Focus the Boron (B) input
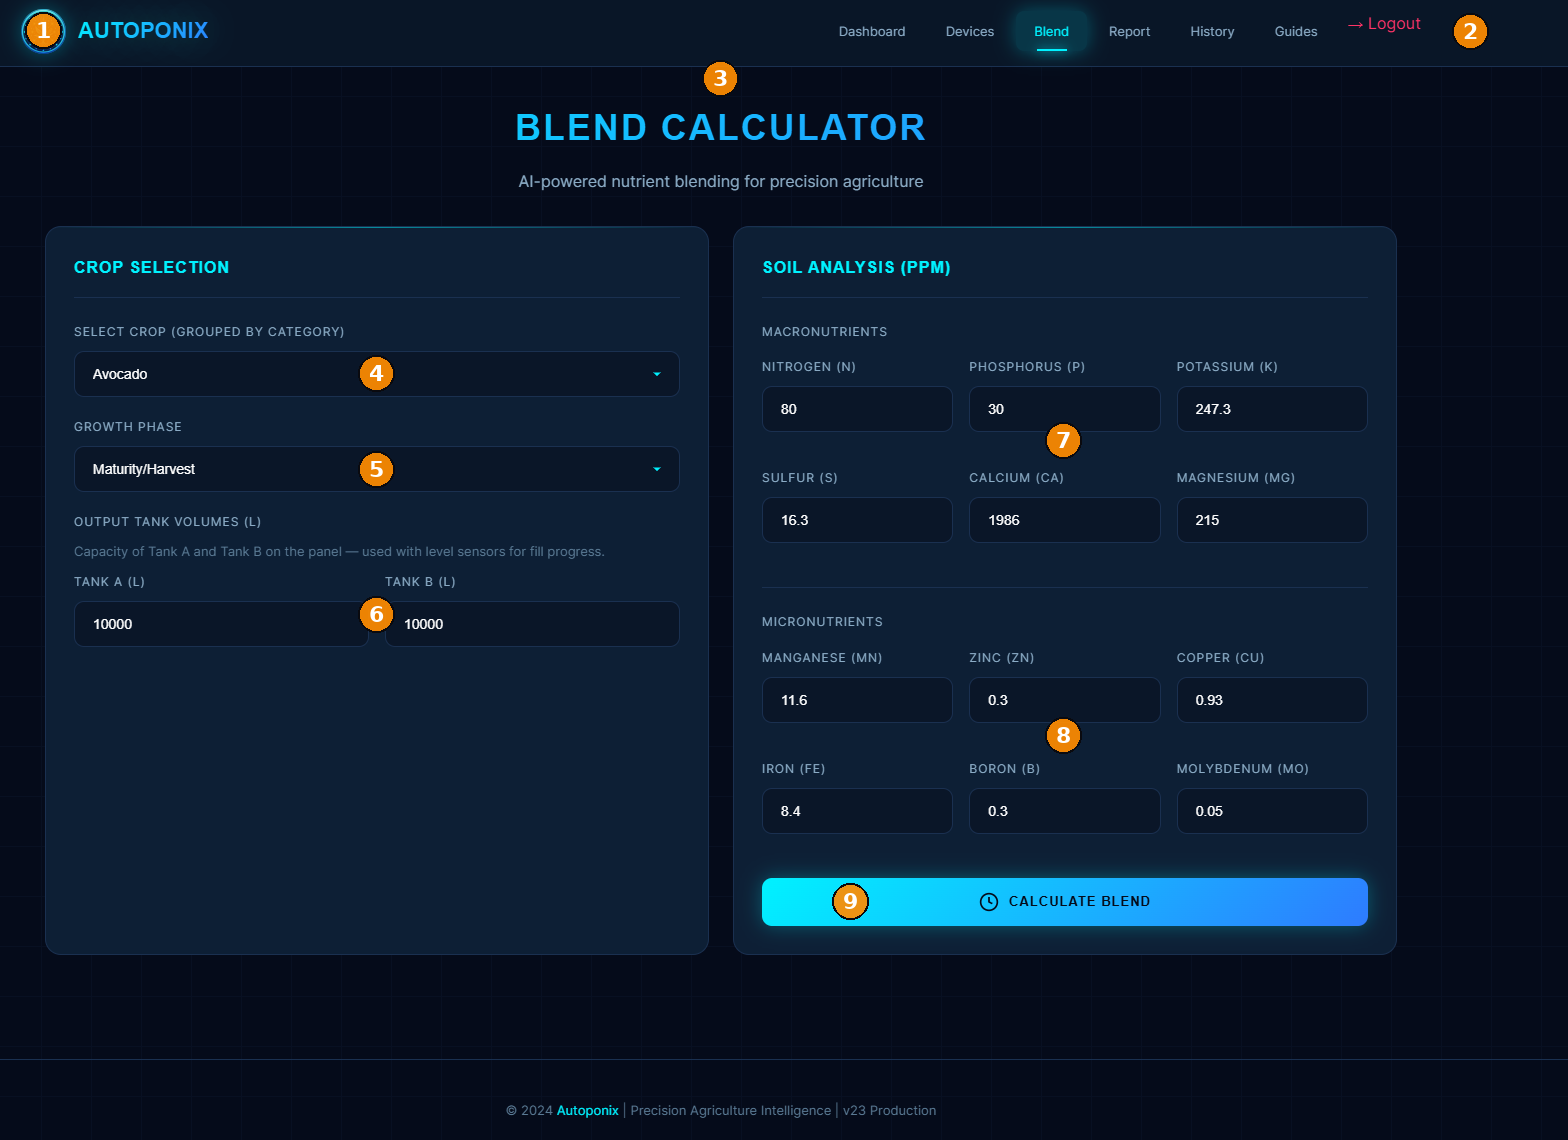This screenshot has height=1140, width=1568. click(x=1064, y=811)
